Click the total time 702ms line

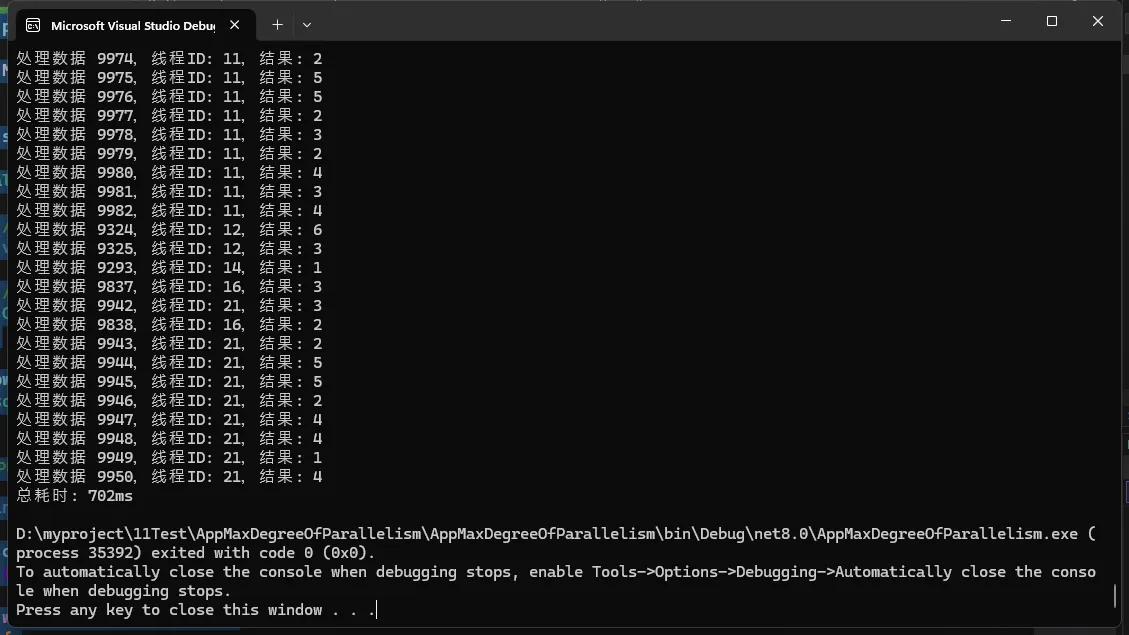click(74, 496)
